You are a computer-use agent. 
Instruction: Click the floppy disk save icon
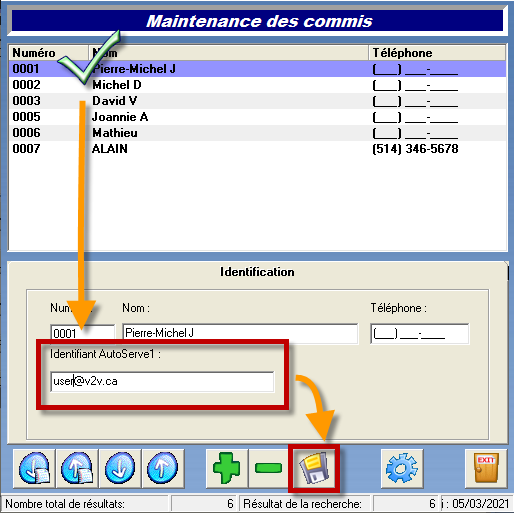pos(314,468)
